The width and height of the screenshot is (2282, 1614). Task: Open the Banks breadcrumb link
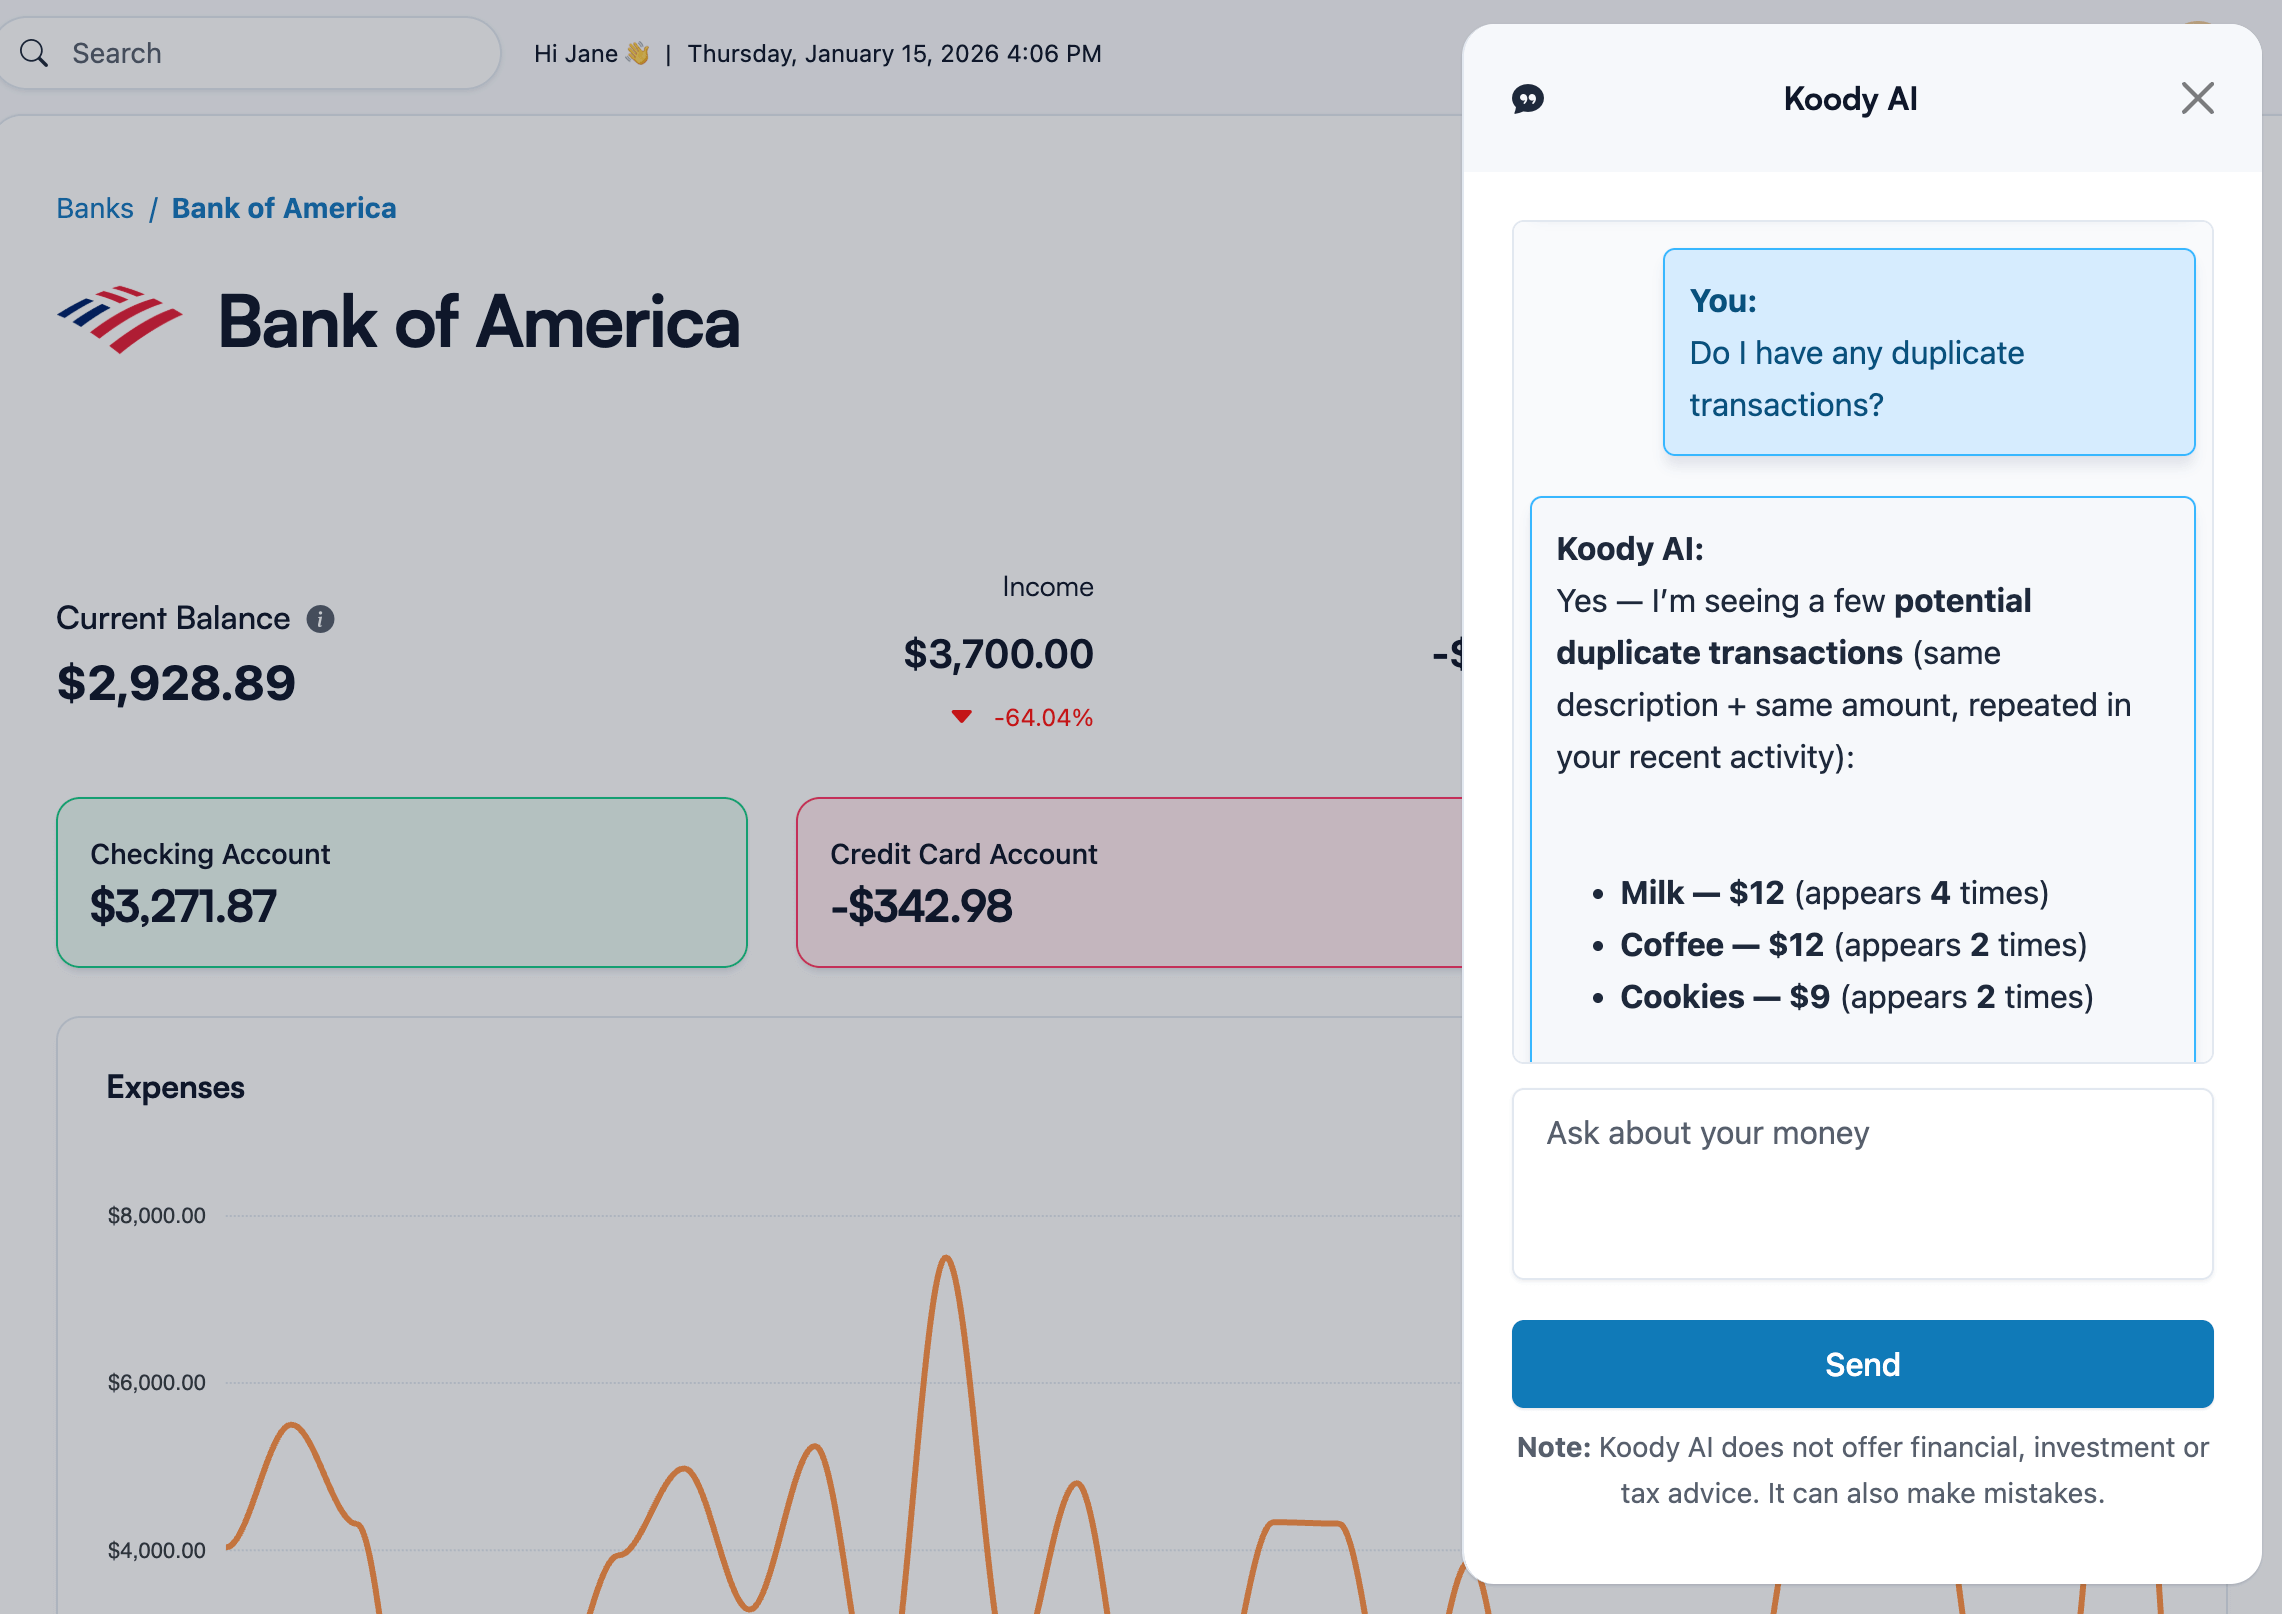pos(95,208)
